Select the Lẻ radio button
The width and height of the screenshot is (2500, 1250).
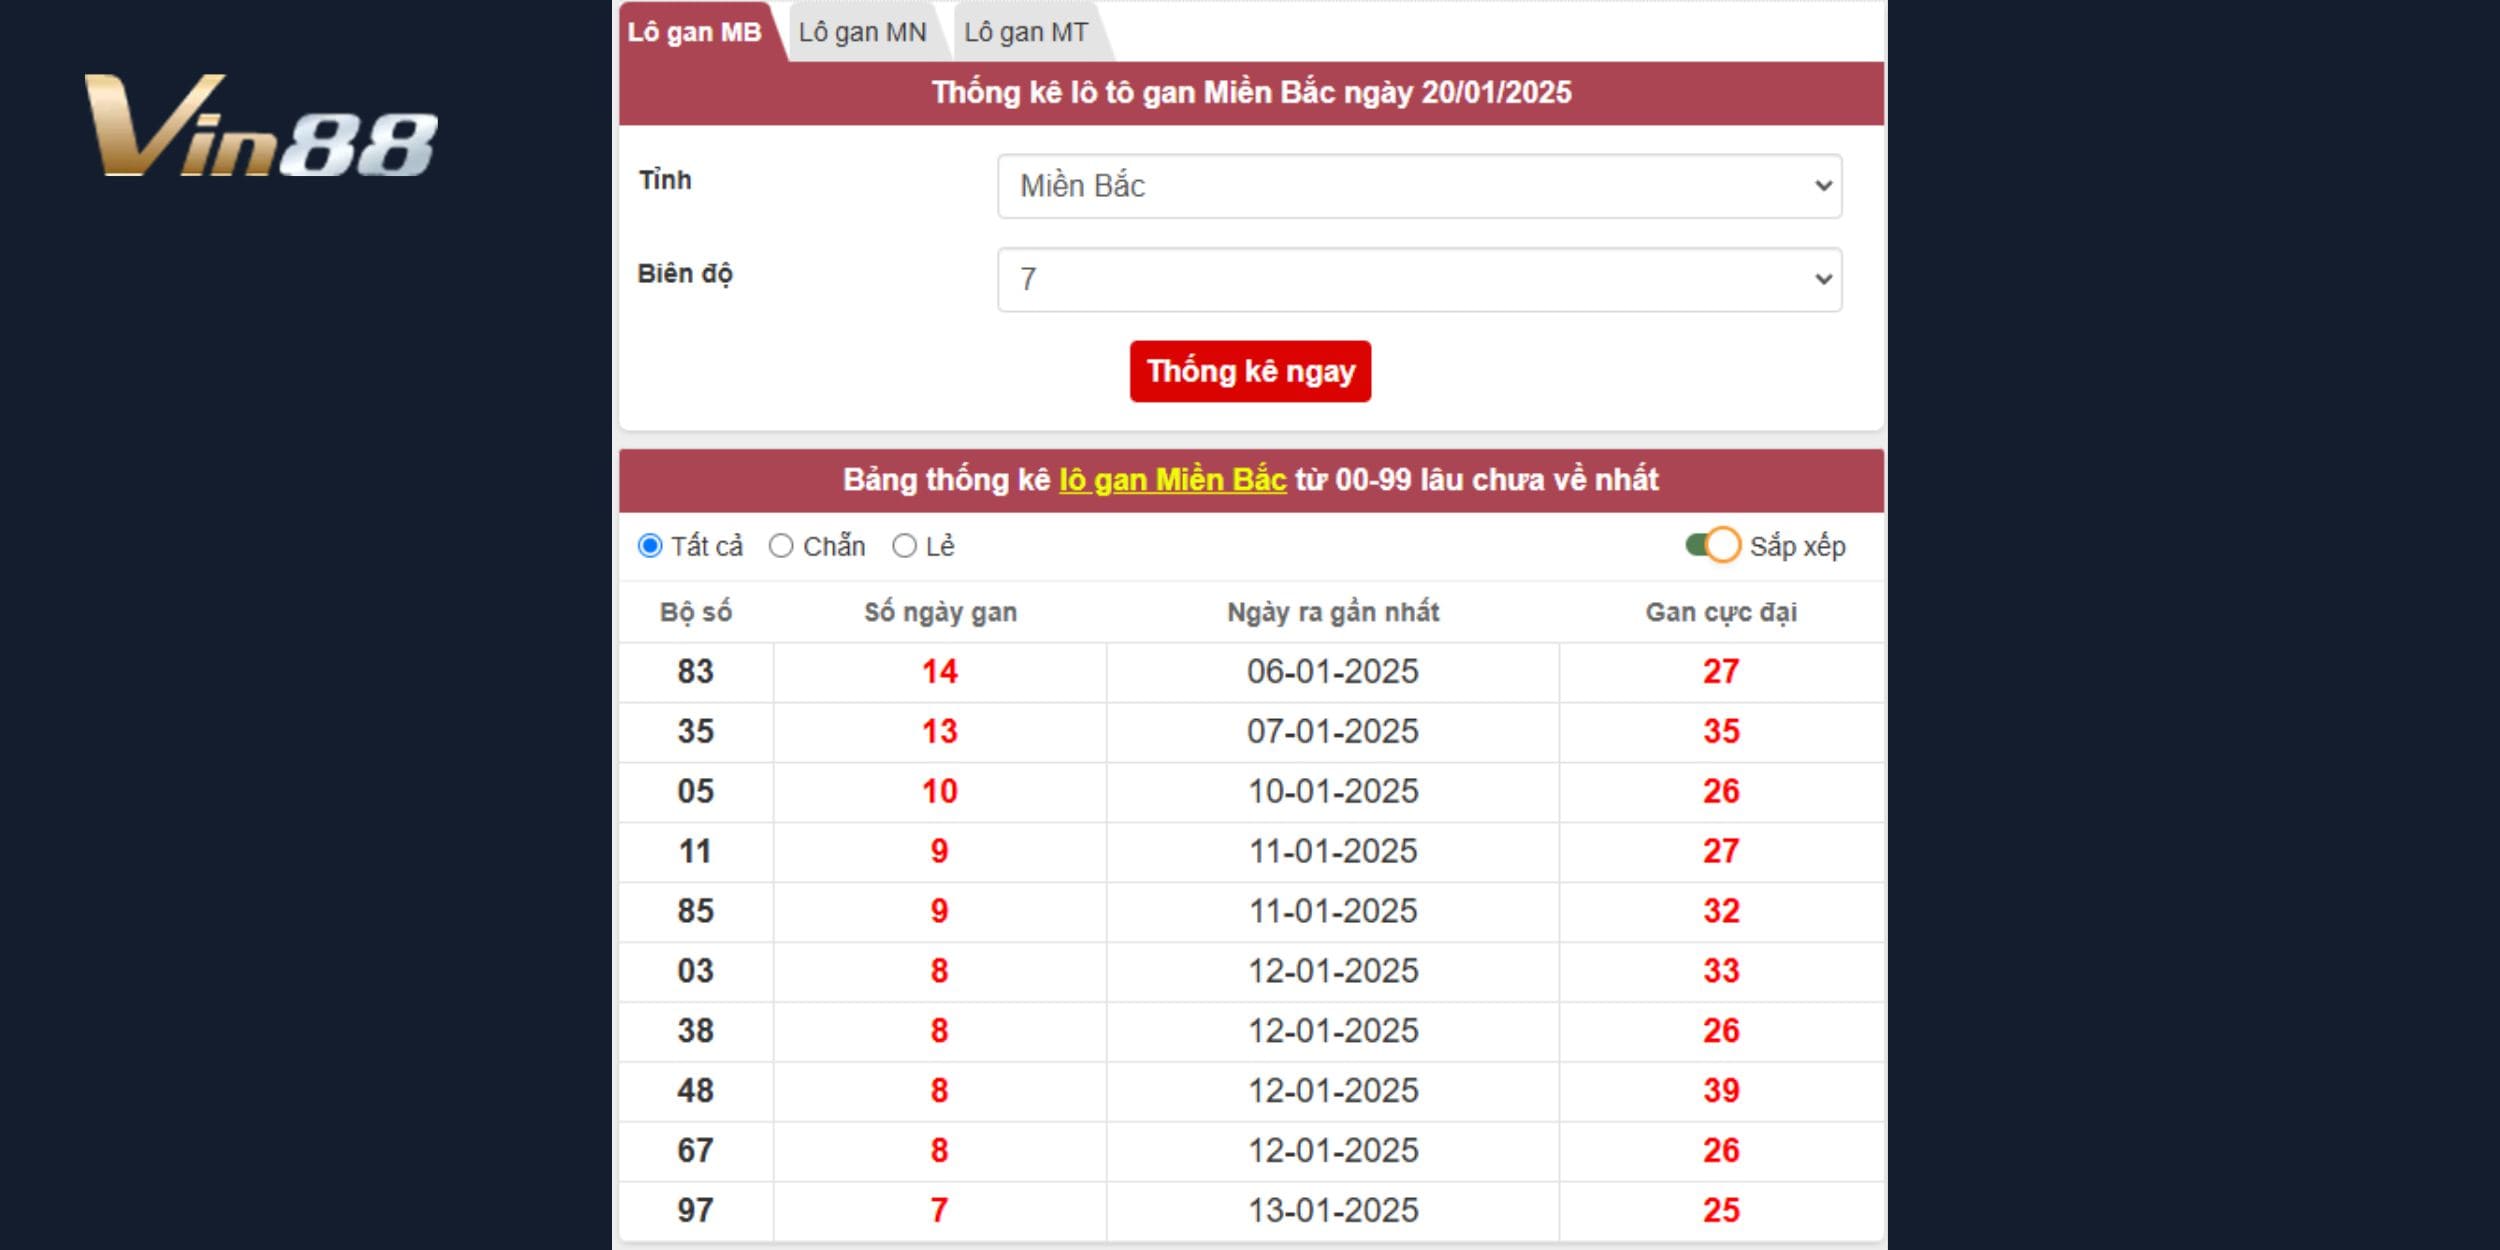click(x=904, y=546)
